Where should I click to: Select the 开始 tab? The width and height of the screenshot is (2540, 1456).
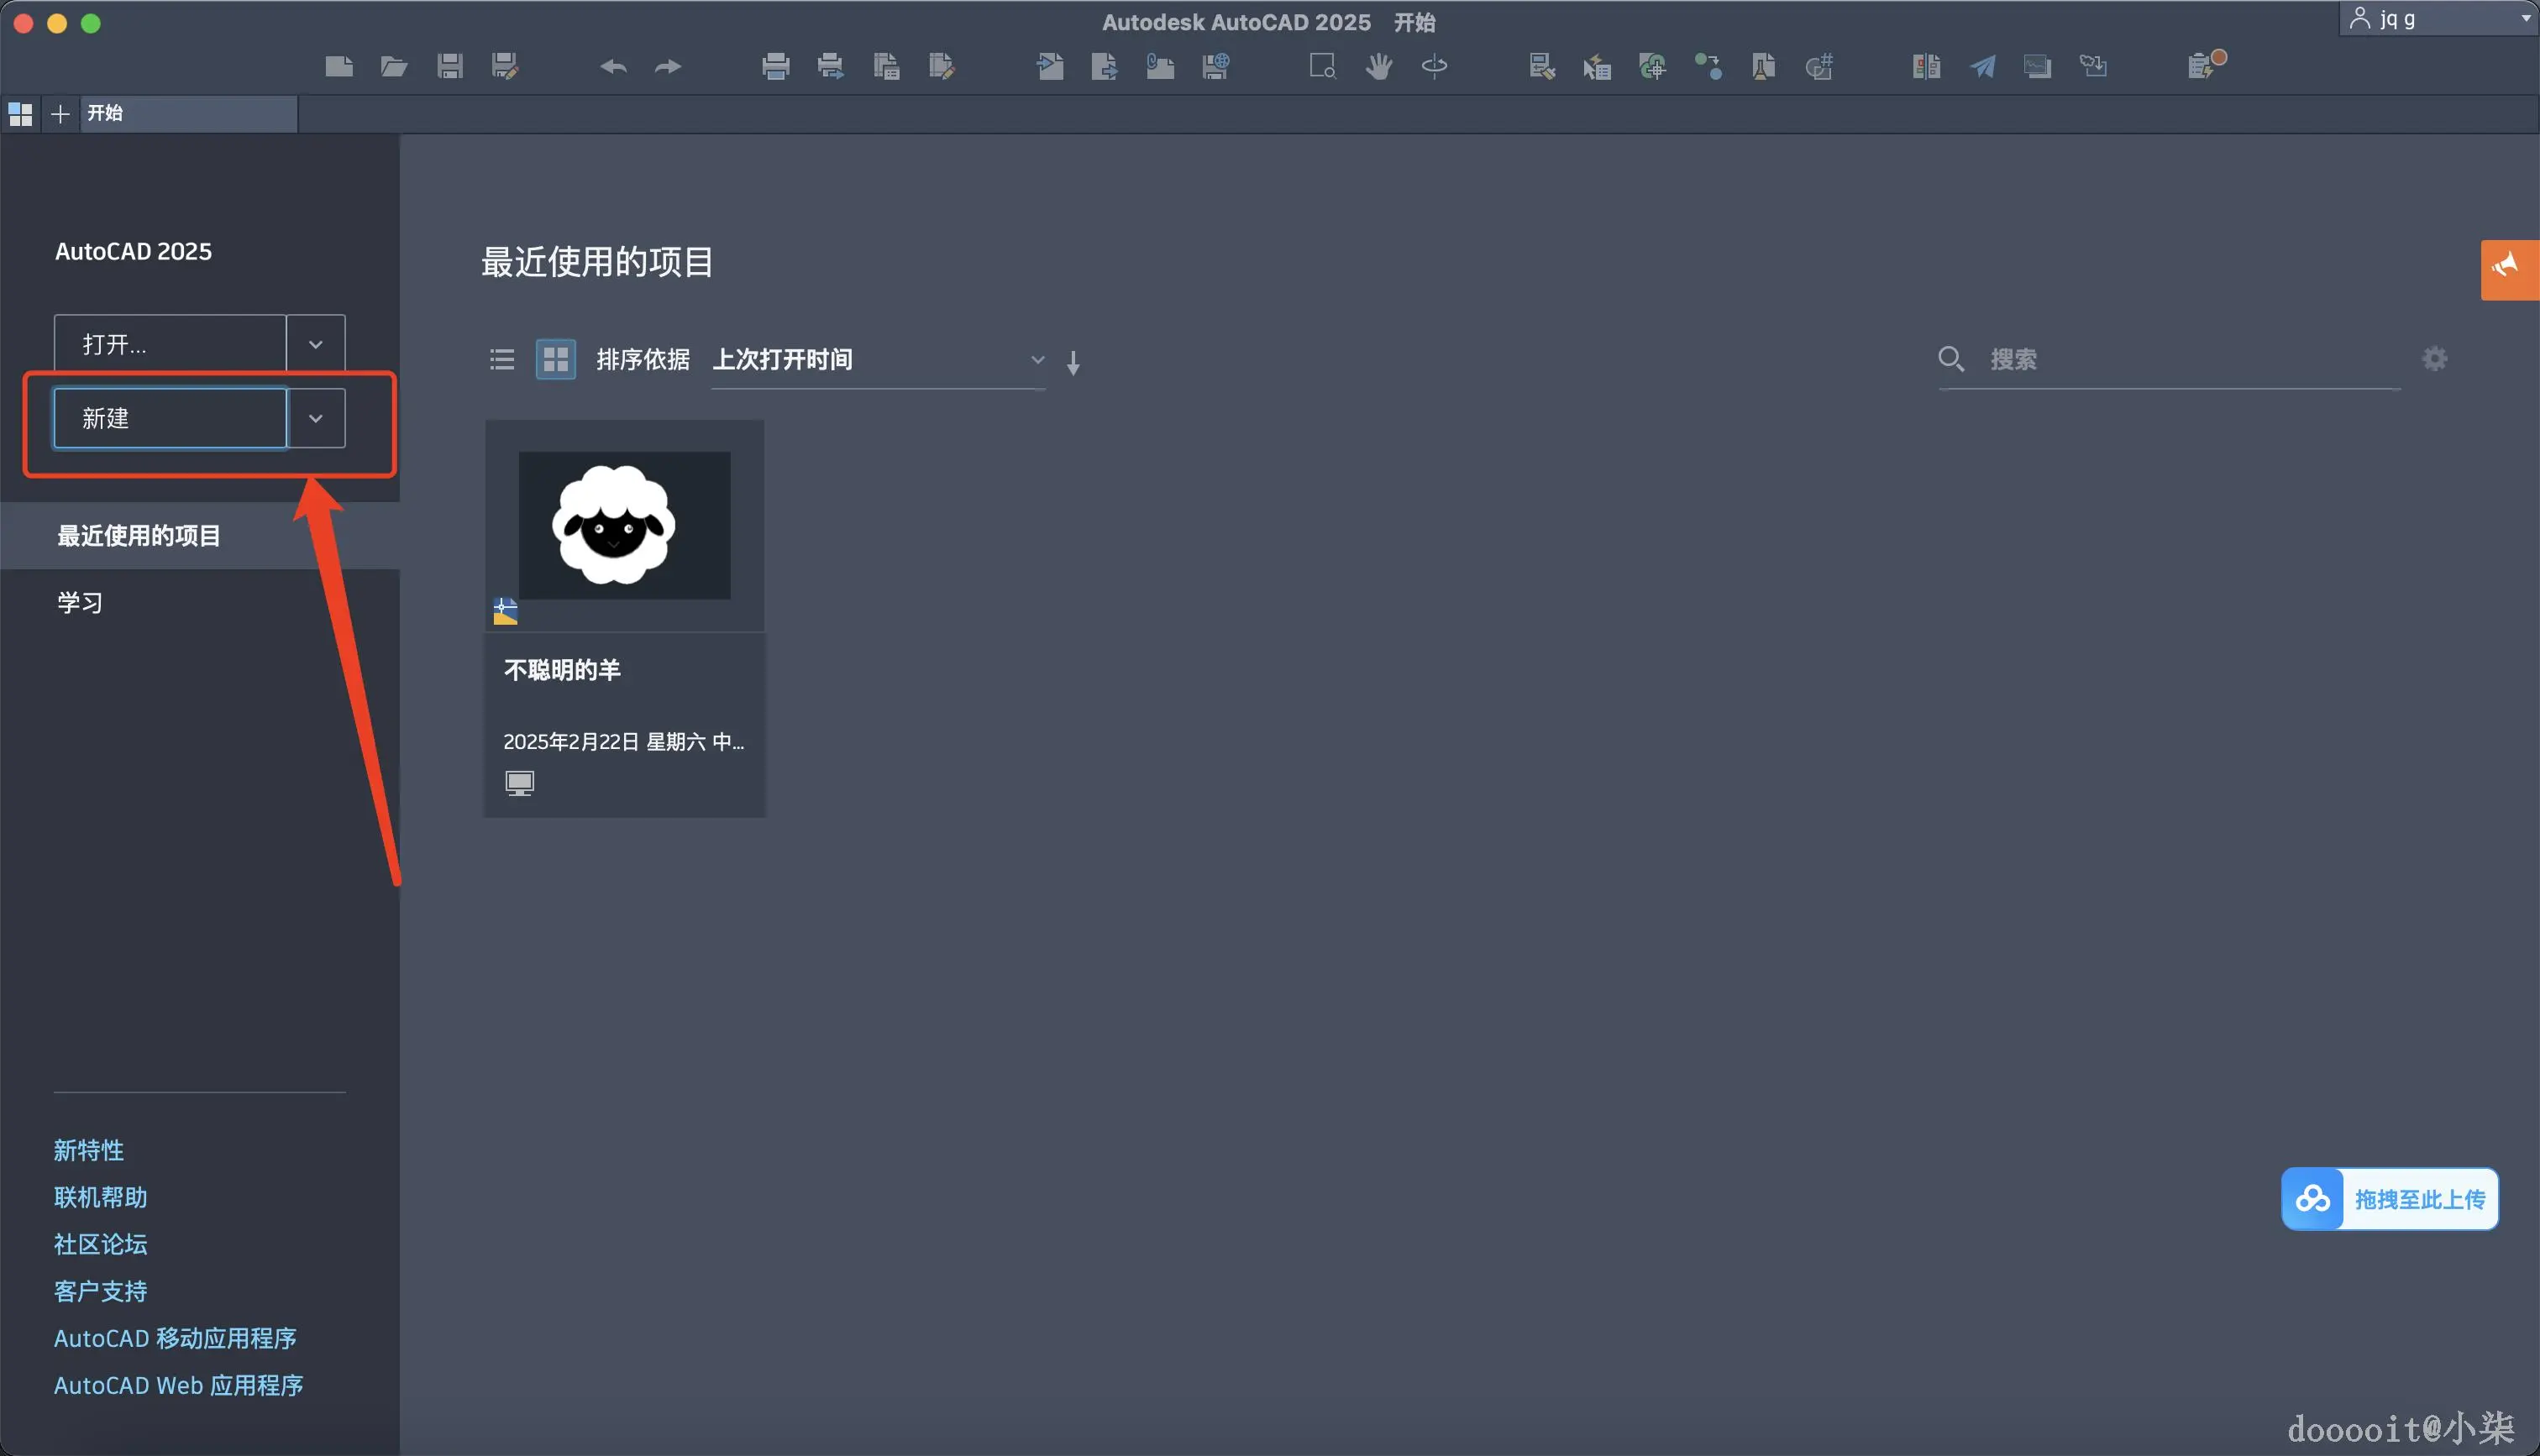(x=107, y=113)
